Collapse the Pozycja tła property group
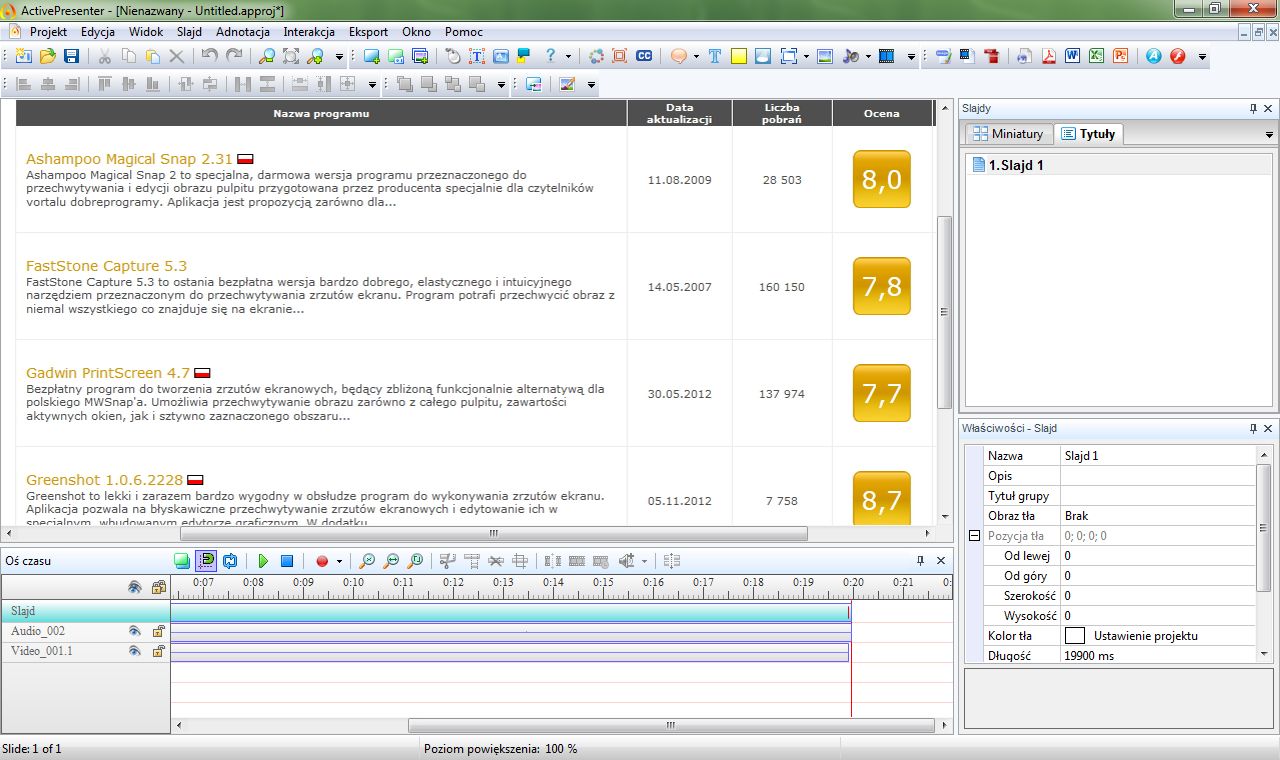Screen dimensions: 1280x760 coord(974,536)
